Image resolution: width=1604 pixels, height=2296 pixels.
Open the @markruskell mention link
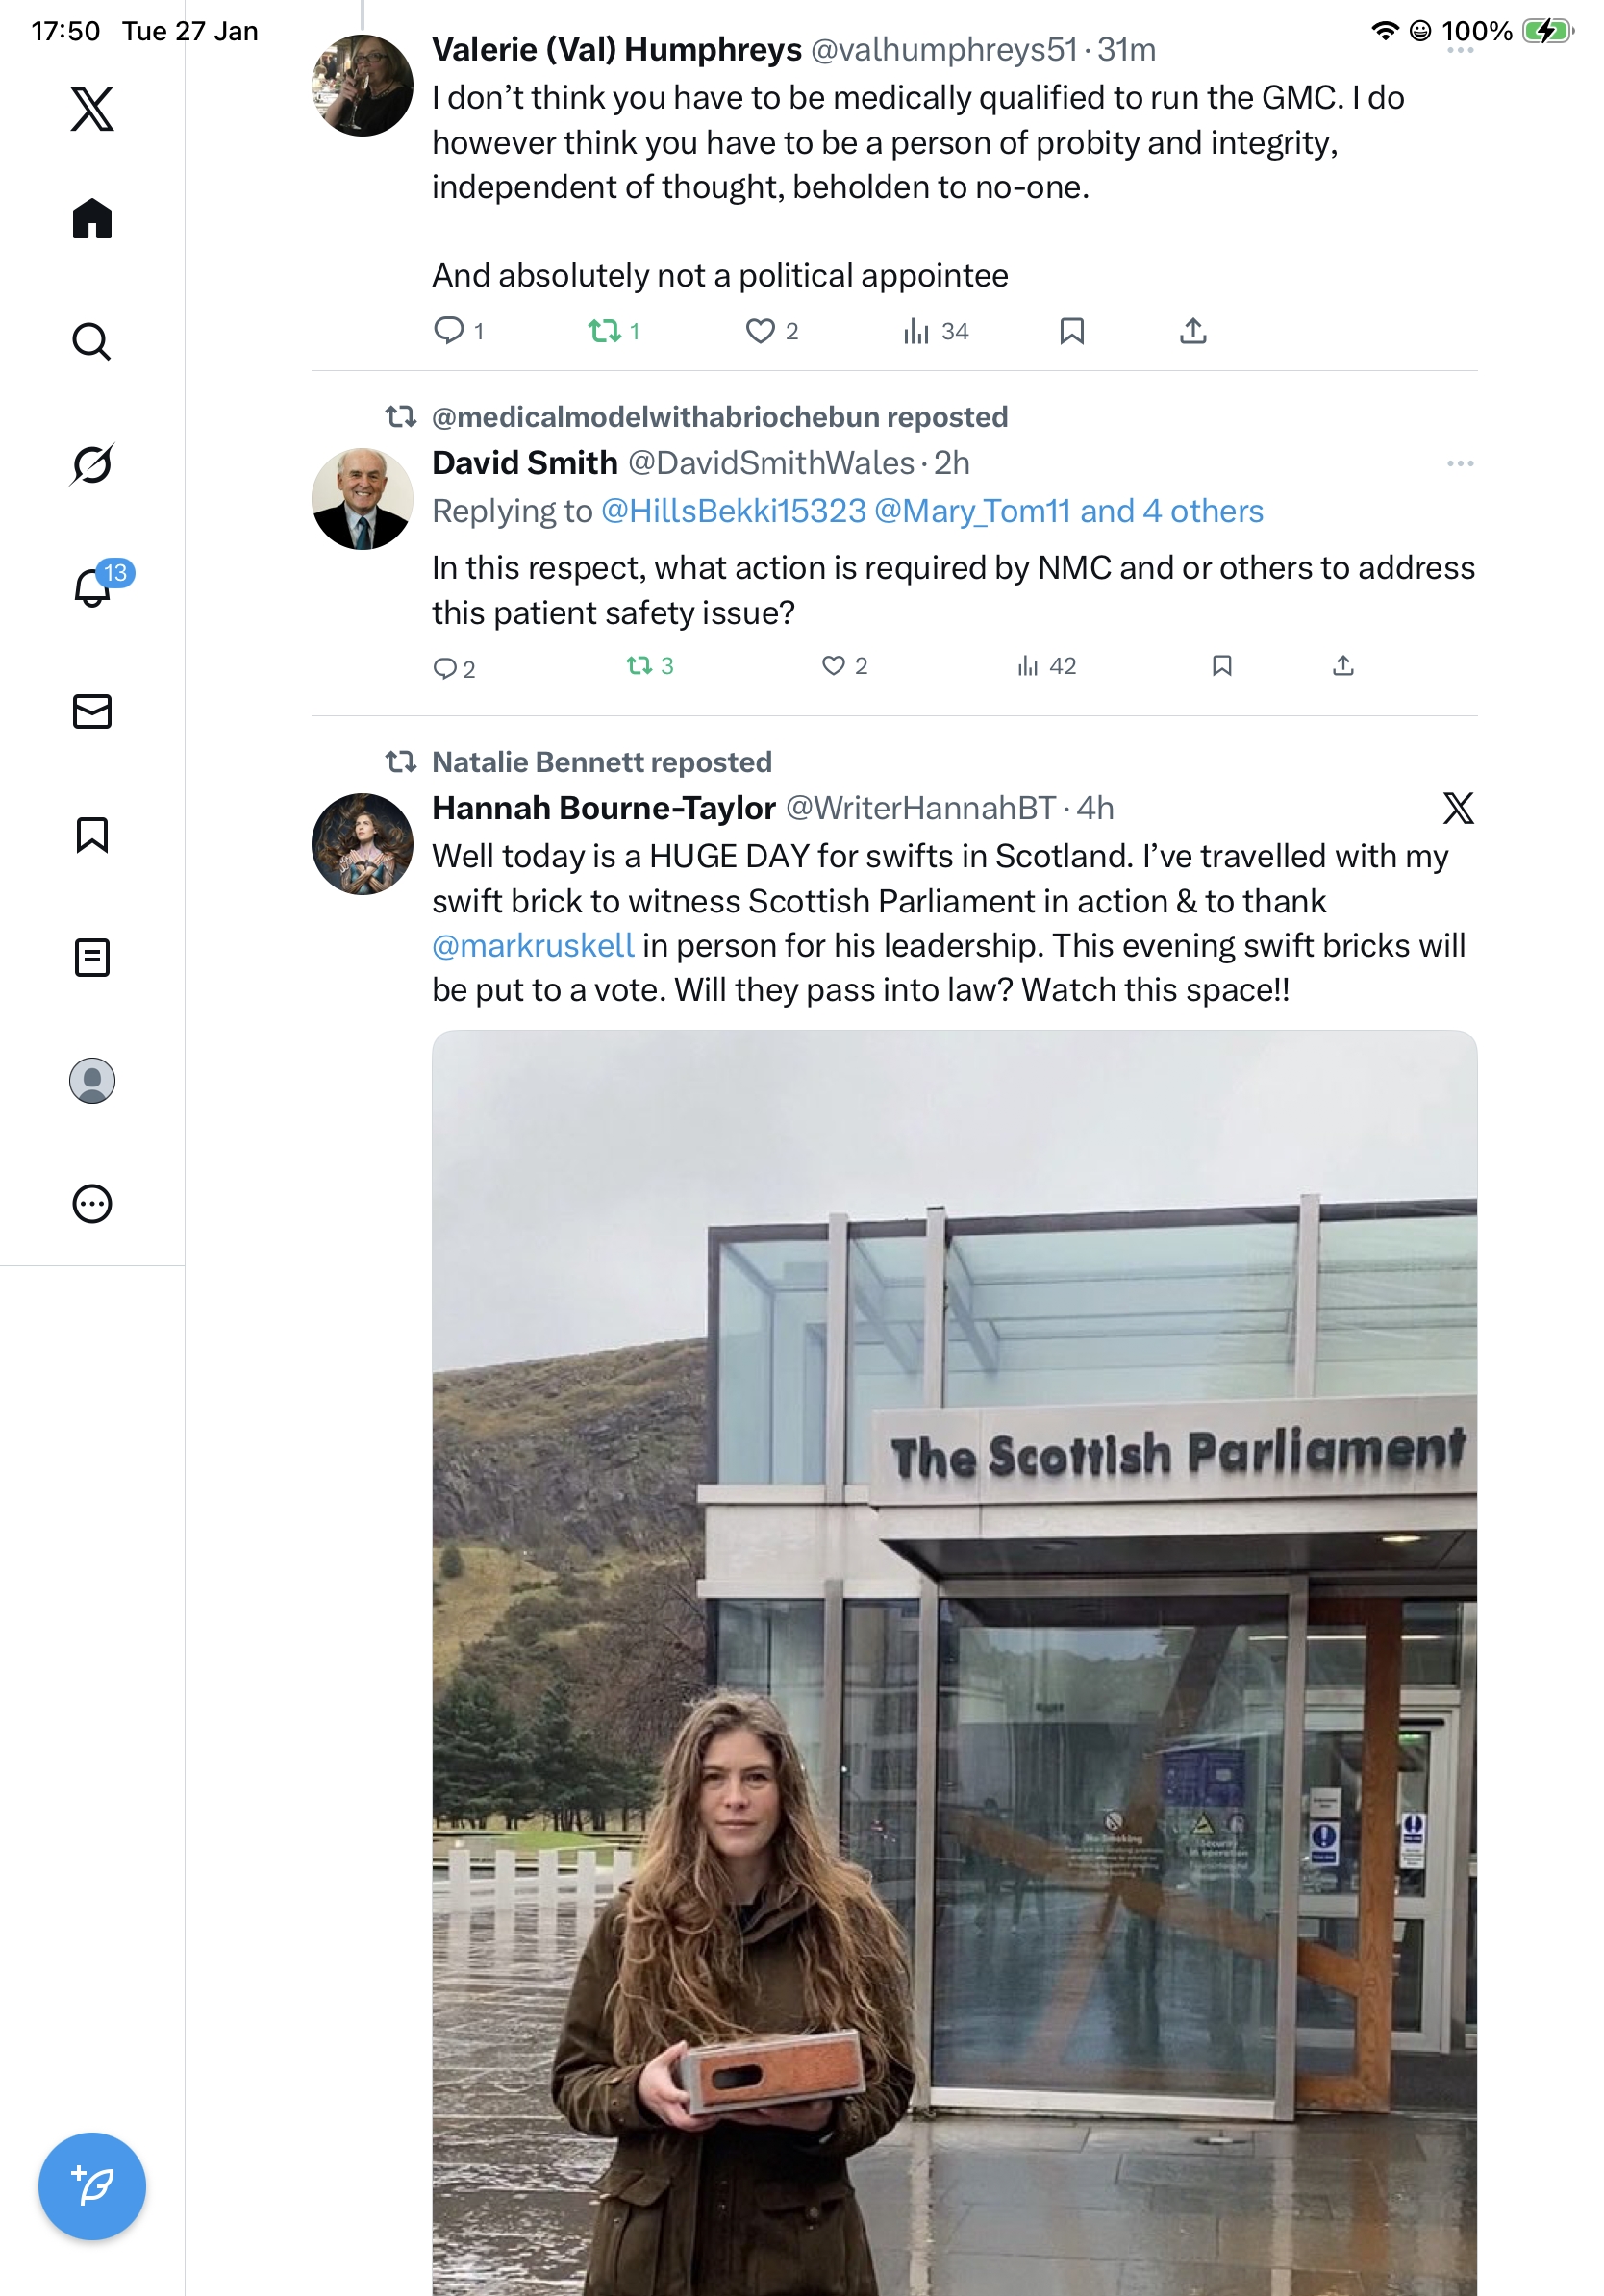(x=533, y=945)
